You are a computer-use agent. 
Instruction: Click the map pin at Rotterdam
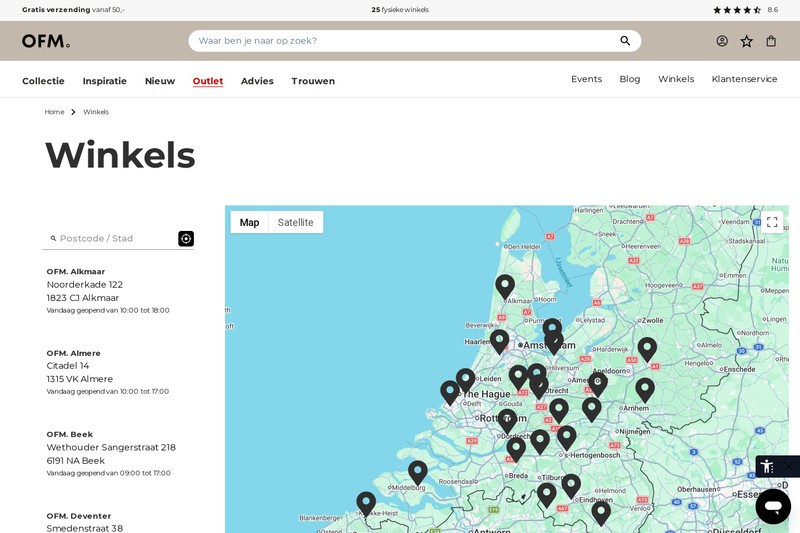[507, 420]
